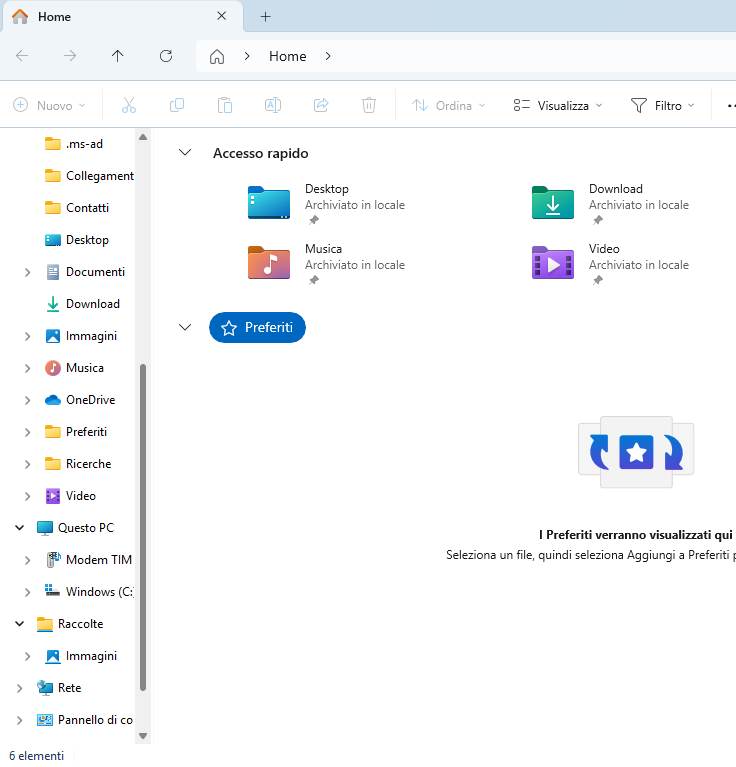Screen dimensions: 736x767
Task: Collapse the Accesso rapido section
Action: (x=185, y=153)
